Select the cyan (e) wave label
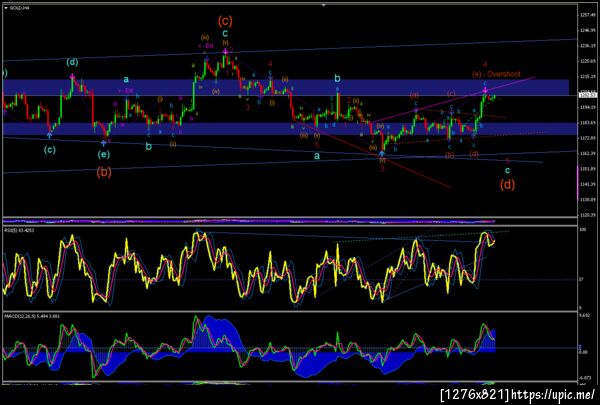 point(103,154)
